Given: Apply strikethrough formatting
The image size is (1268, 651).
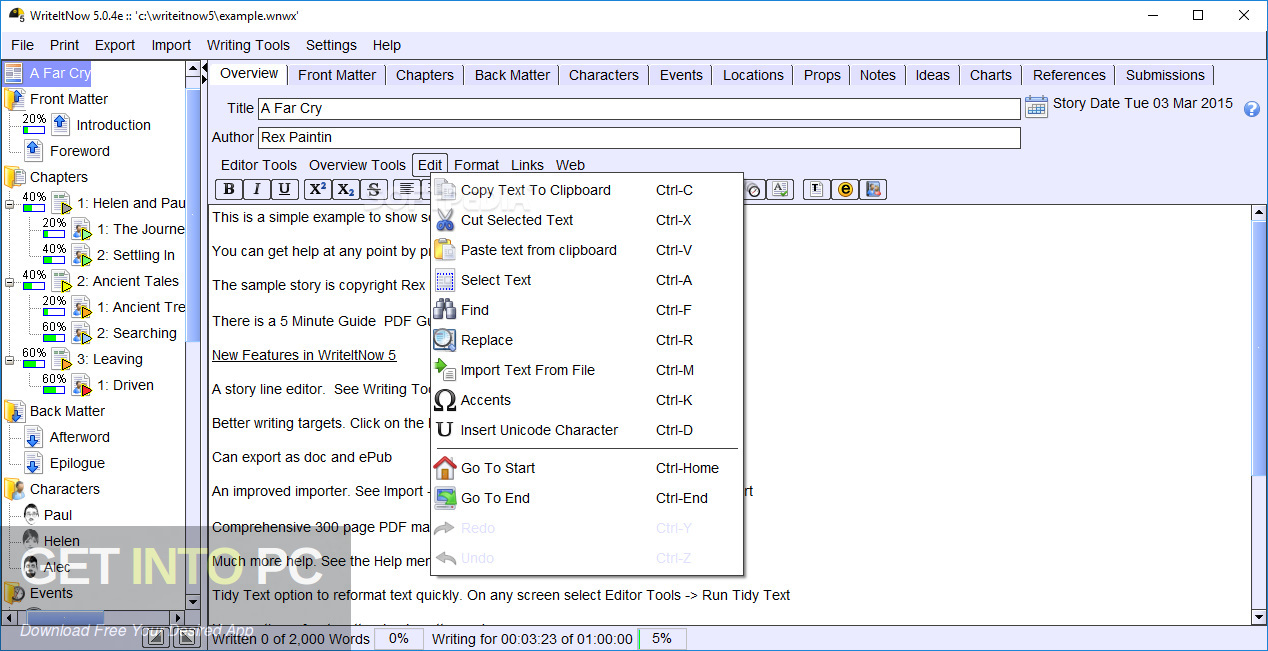Looking at the screenshot, I should click(374, 189).
